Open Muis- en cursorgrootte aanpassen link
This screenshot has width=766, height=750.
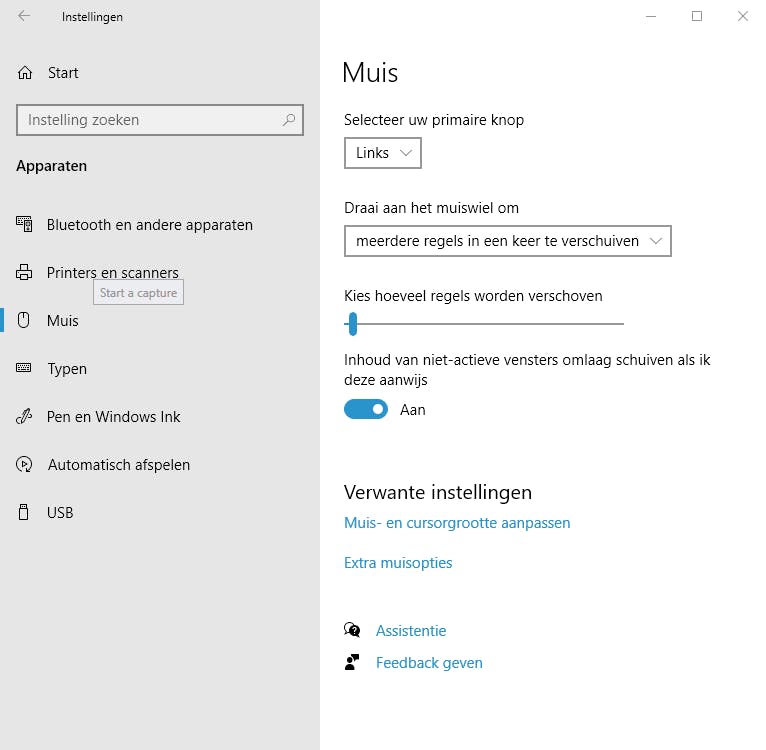point(457,523)
